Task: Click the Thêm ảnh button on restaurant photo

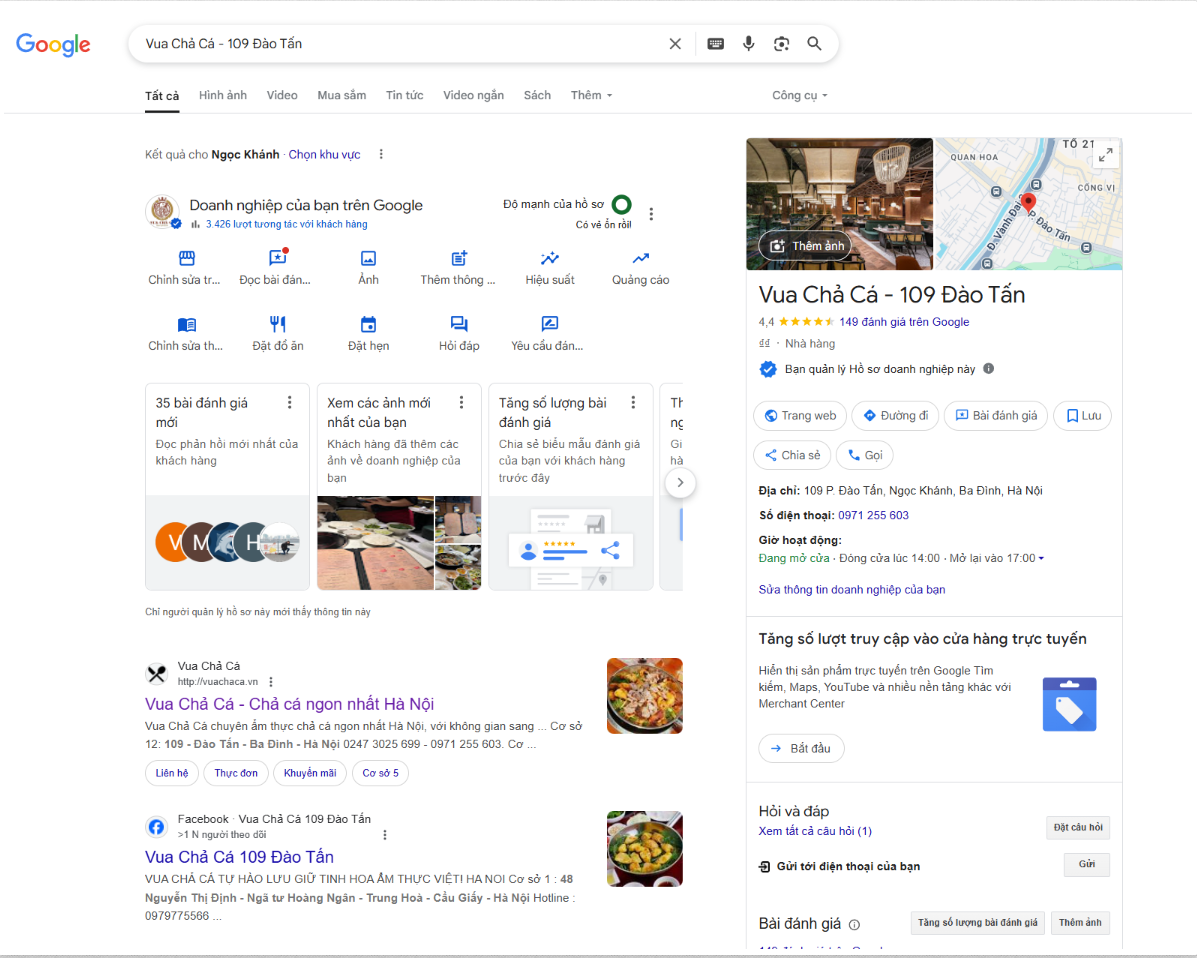Action: click(805, 246)
